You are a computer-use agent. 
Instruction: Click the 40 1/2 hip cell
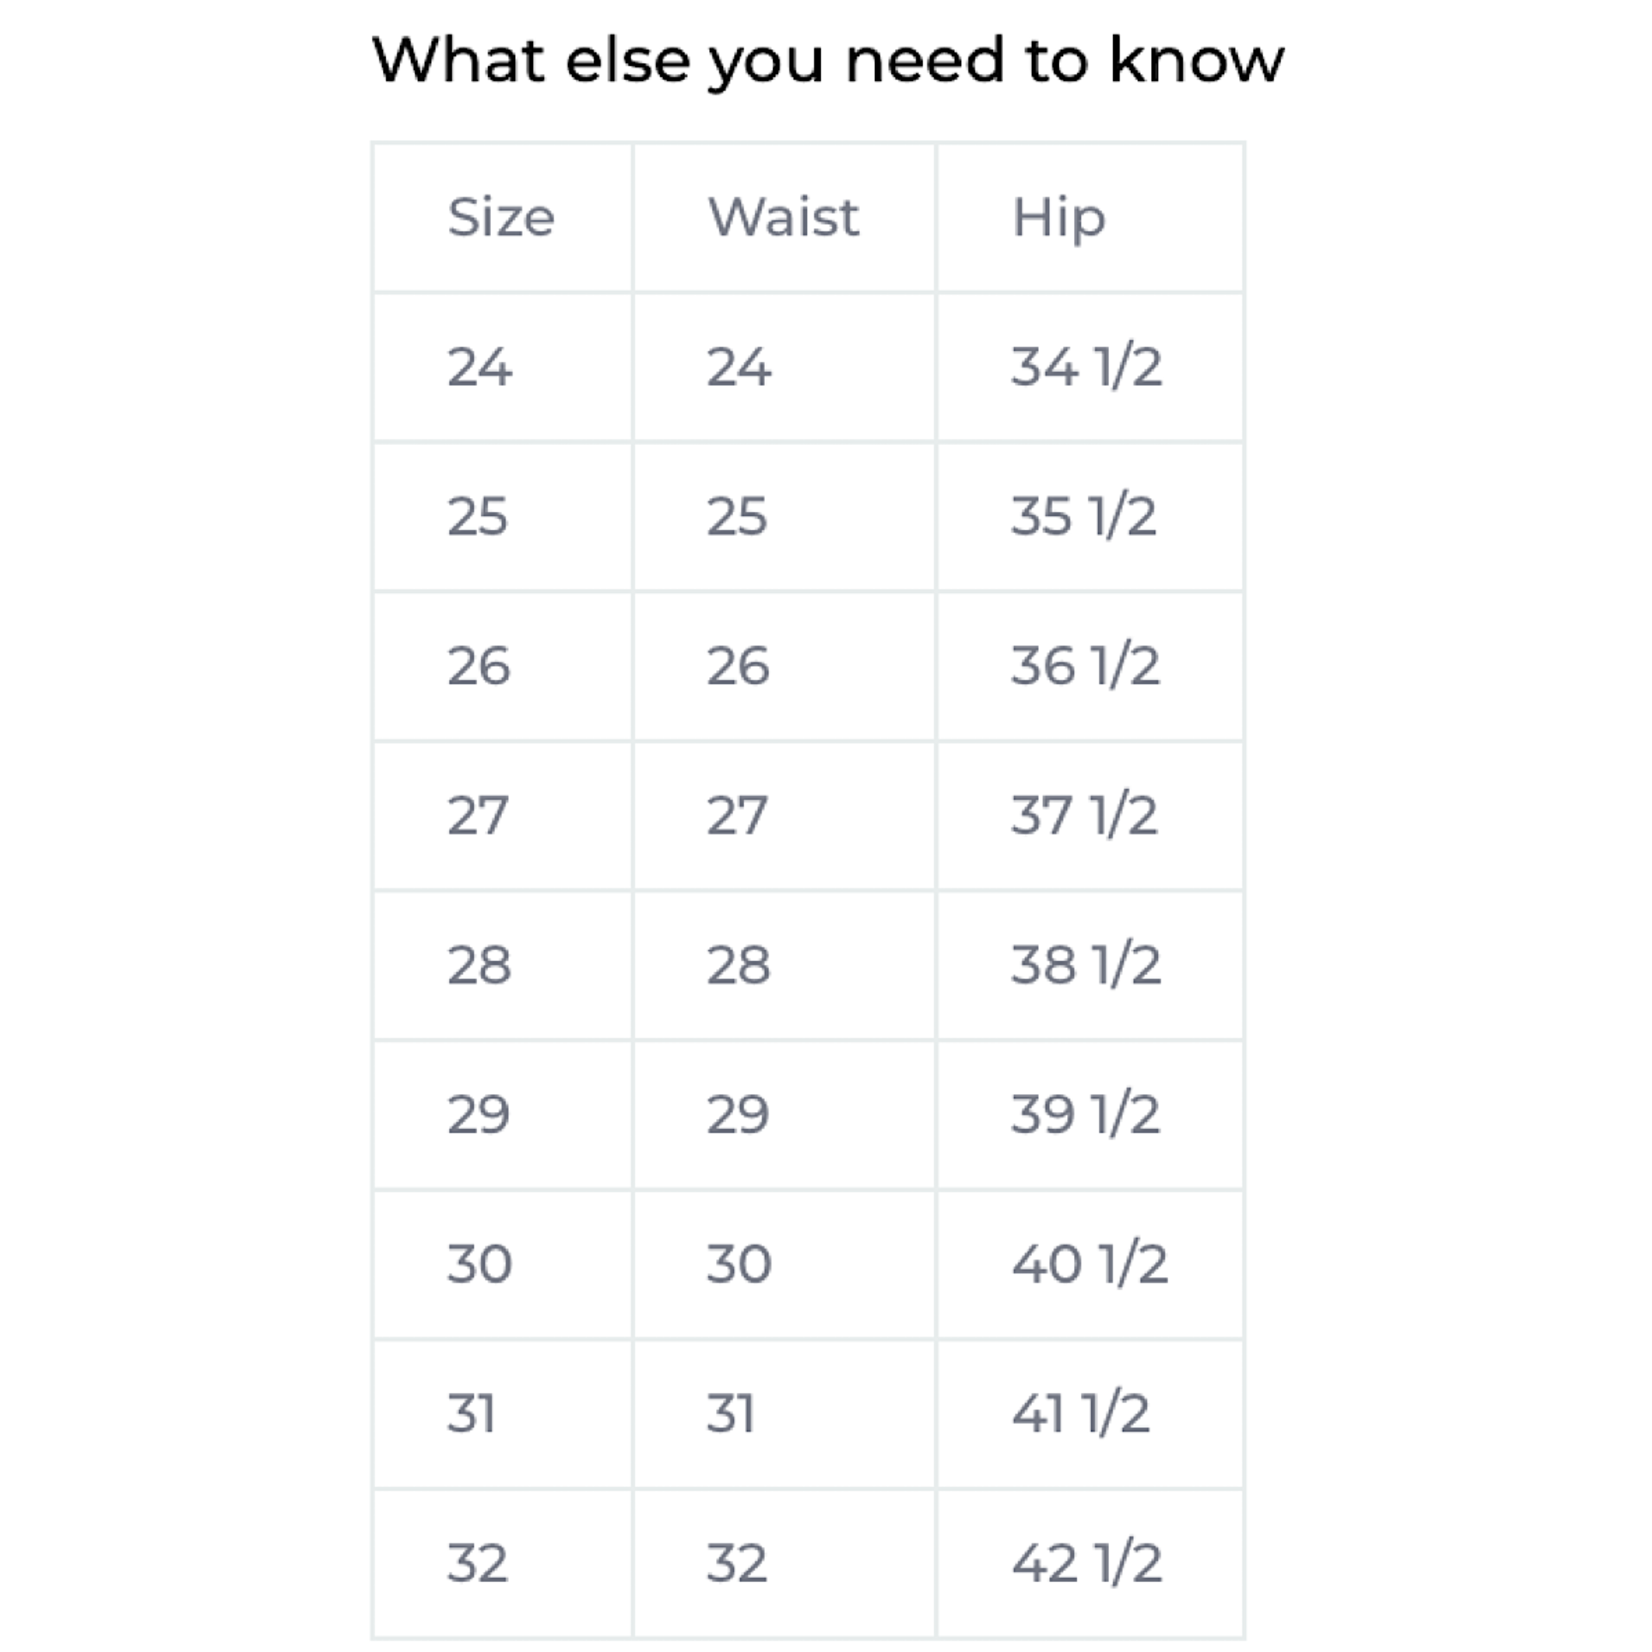pyautogui.click(x=1089, y=1264)
